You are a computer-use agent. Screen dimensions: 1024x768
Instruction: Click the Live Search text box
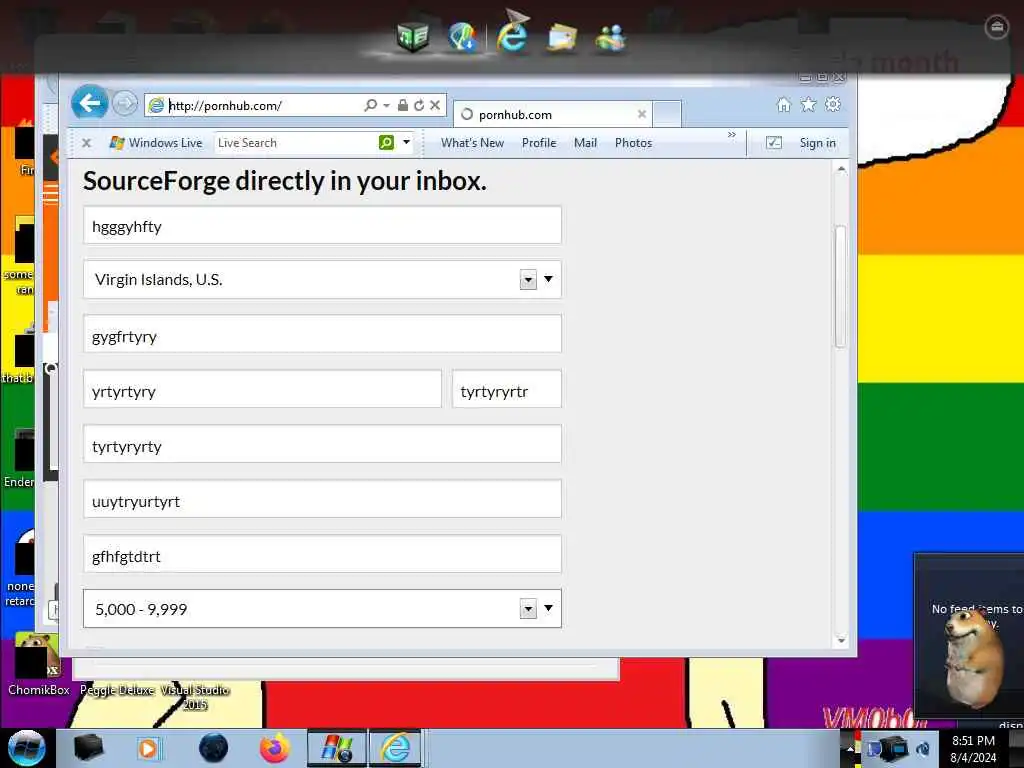click(296, 142)
